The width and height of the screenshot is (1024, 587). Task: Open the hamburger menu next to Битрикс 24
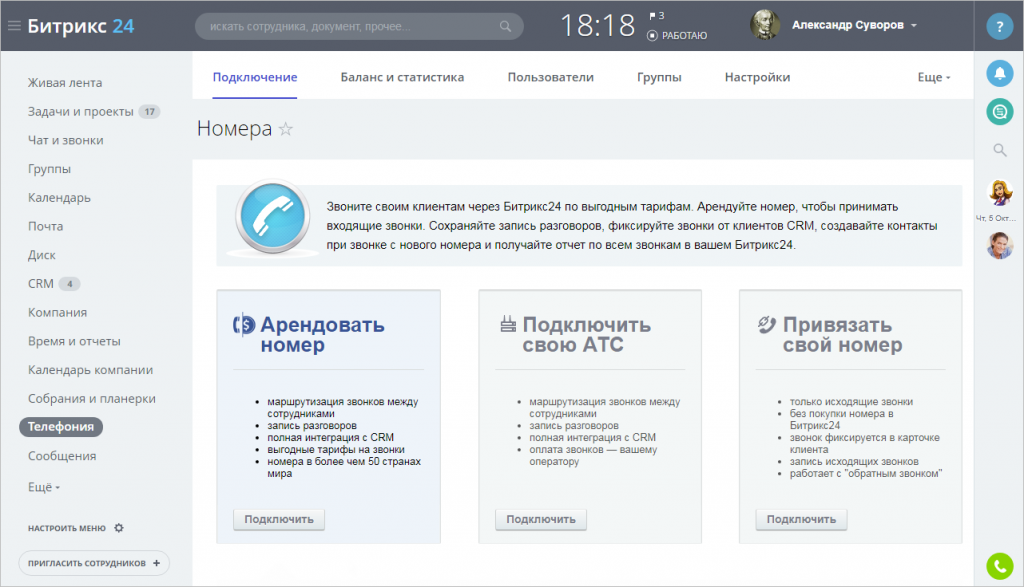(x=14, y=26)
